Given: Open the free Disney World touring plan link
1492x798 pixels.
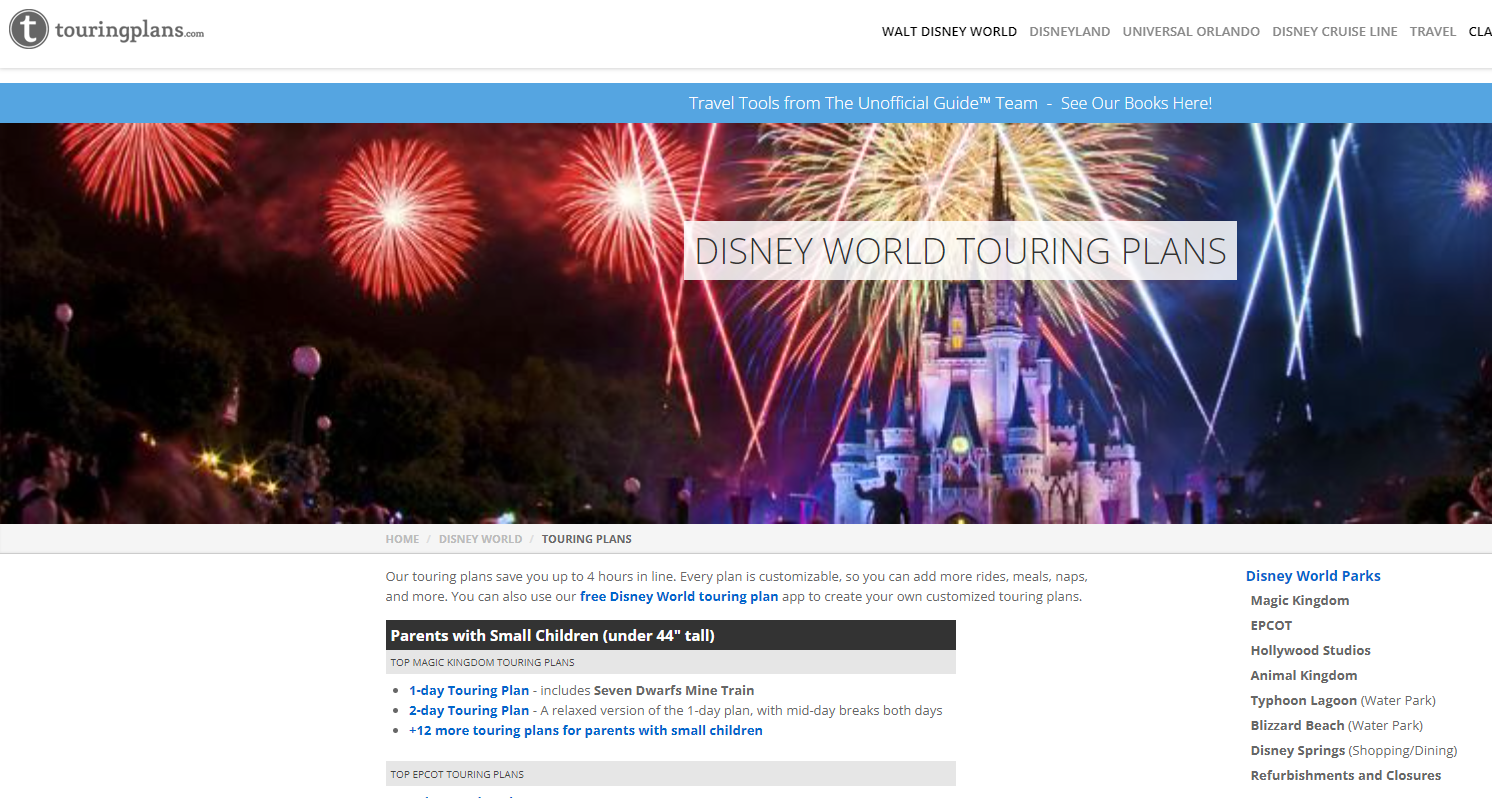Looking at the screenshot, I should coord(678,597).
